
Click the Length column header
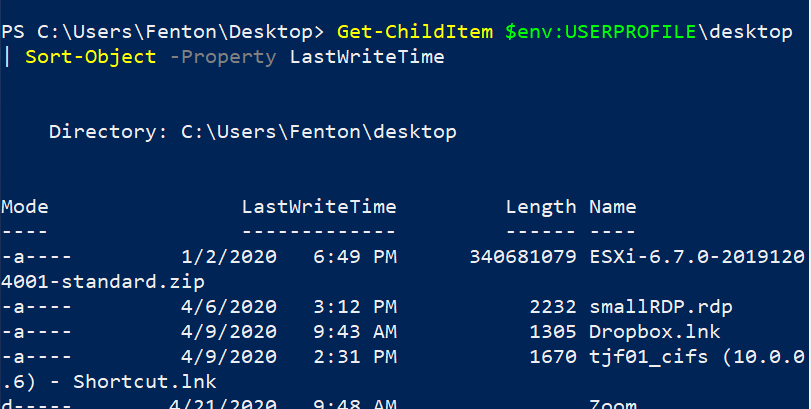point(541,207)
